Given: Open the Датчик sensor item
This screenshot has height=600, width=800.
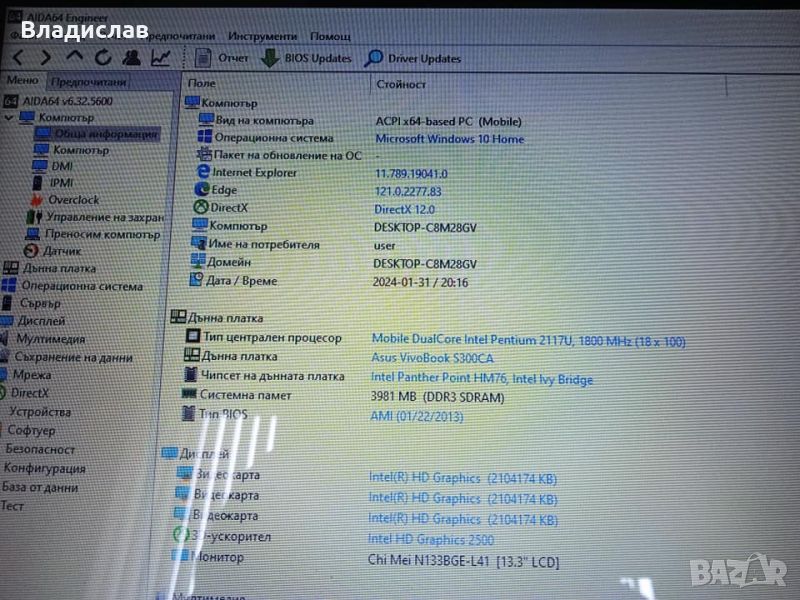Looking at the screenshot, I should tap(53, 251).
